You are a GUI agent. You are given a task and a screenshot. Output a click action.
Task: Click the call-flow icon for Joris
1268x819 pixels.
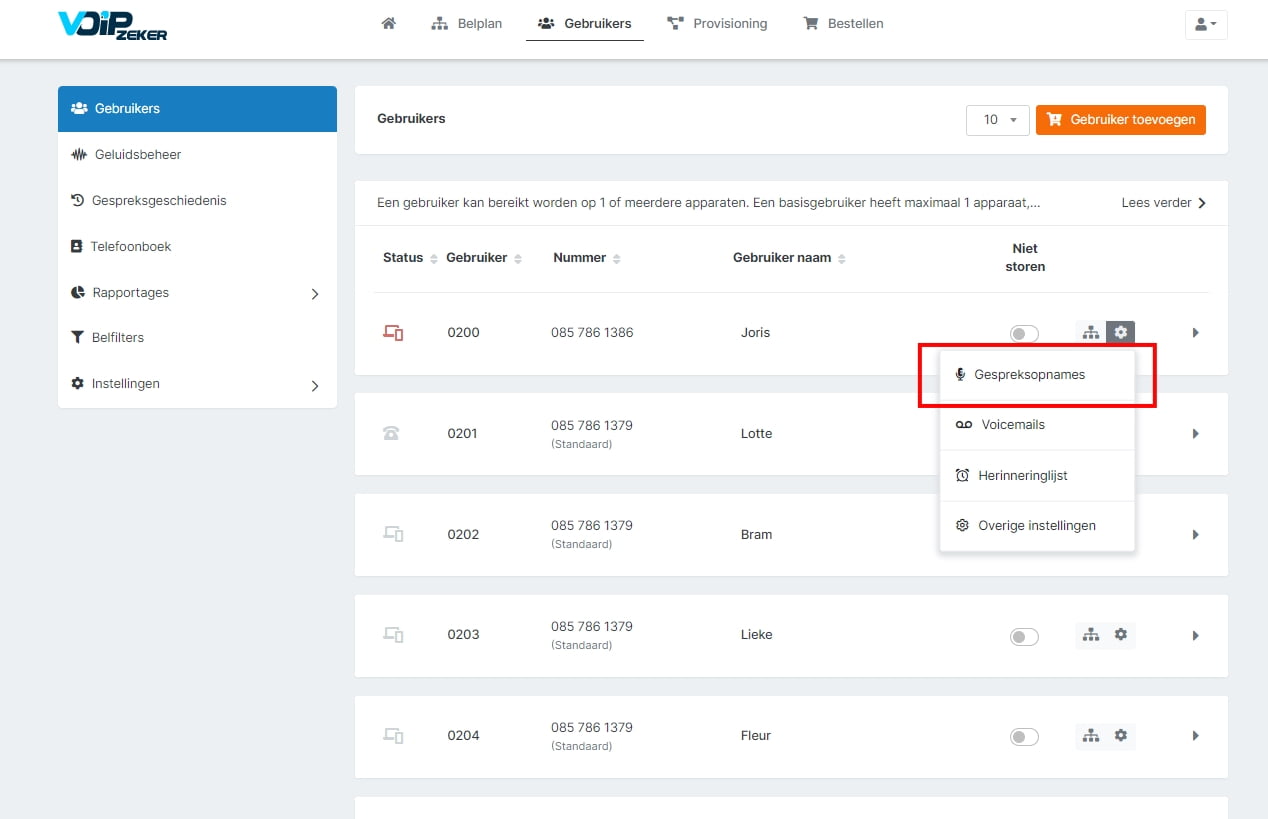1091,332
